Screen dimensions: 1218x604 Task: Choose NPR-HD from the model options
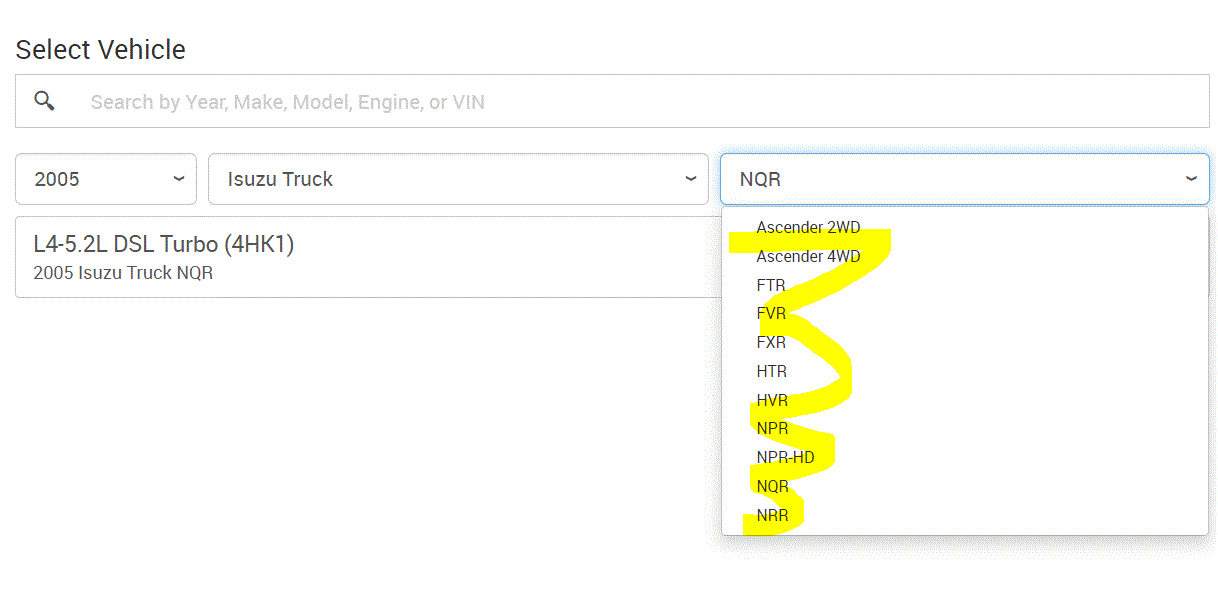pyautogui.click(x=785, y=457)
